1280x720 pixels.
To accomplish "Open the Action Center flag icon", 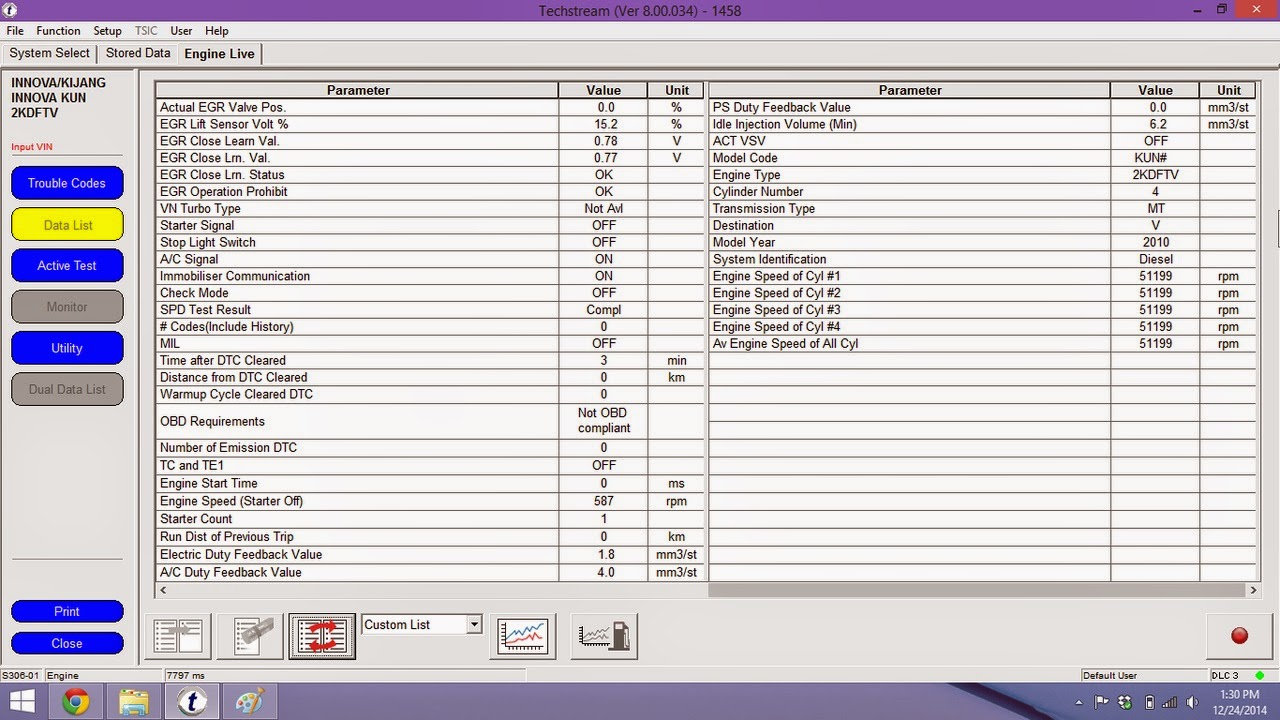I will pyautogui.click(x=1103, y=703).
